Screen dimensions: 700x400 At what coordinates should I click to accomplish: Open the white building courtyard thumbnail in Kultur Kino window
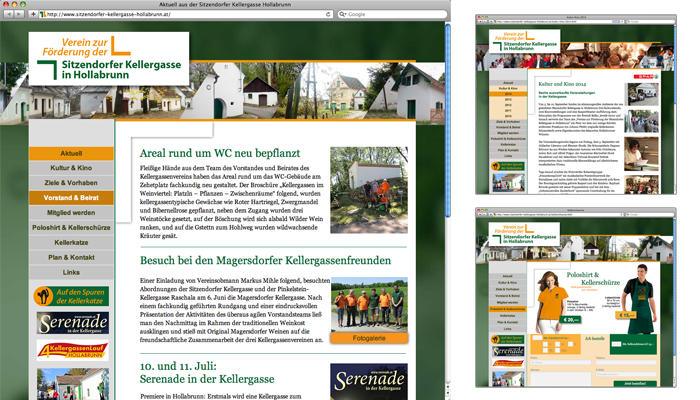point(642,94)
